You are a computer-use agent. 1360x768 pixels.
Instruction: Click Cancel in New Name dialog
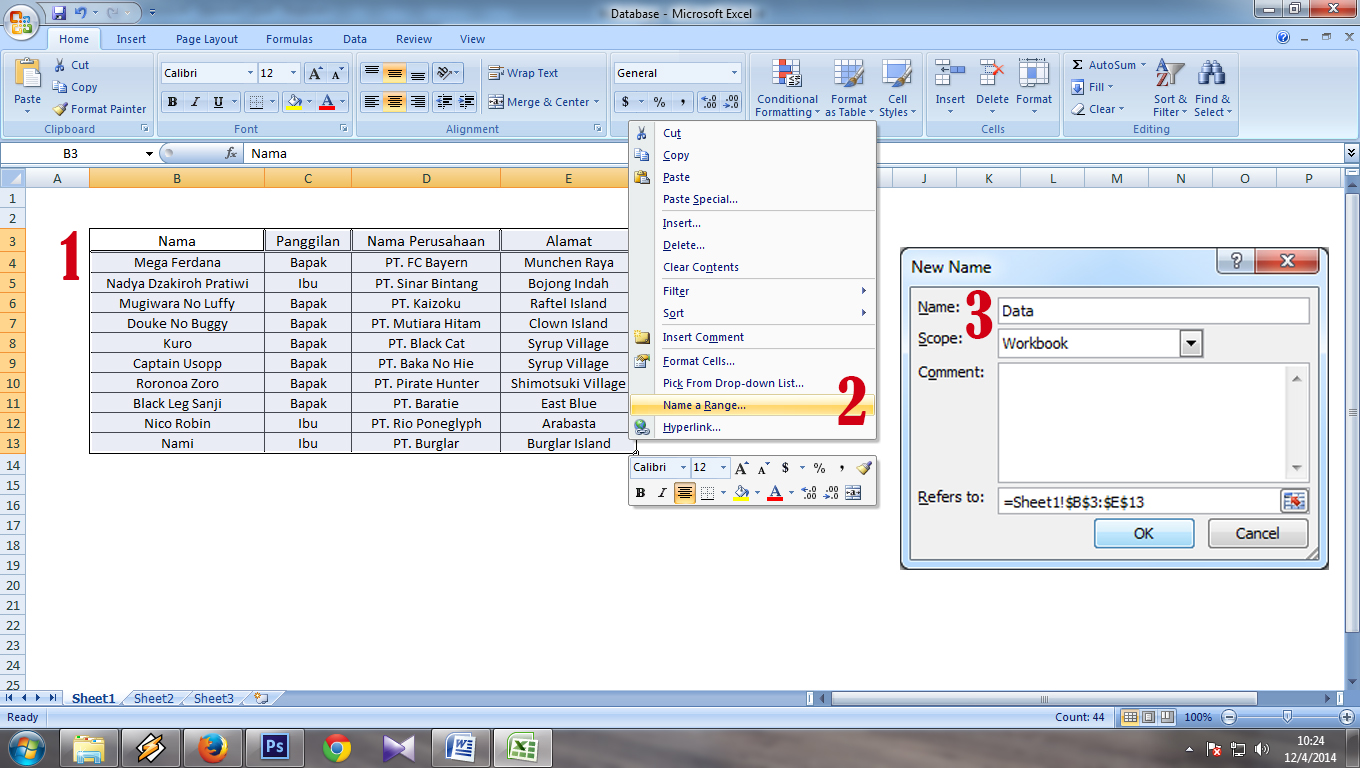click(x=1258, y=533)
